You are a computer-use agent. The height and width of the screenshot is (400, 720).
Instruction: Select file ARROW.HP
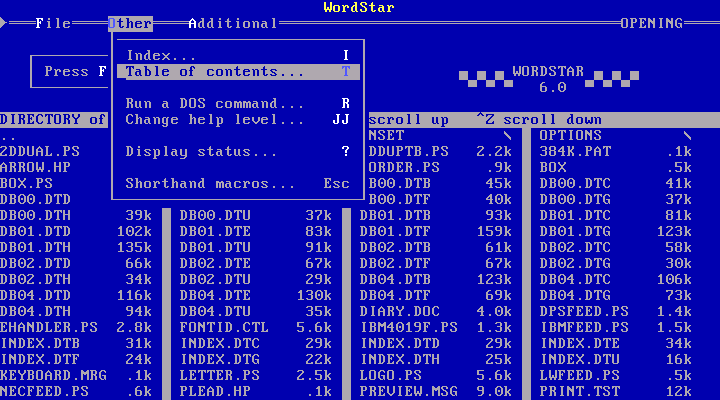pos(35,167)
